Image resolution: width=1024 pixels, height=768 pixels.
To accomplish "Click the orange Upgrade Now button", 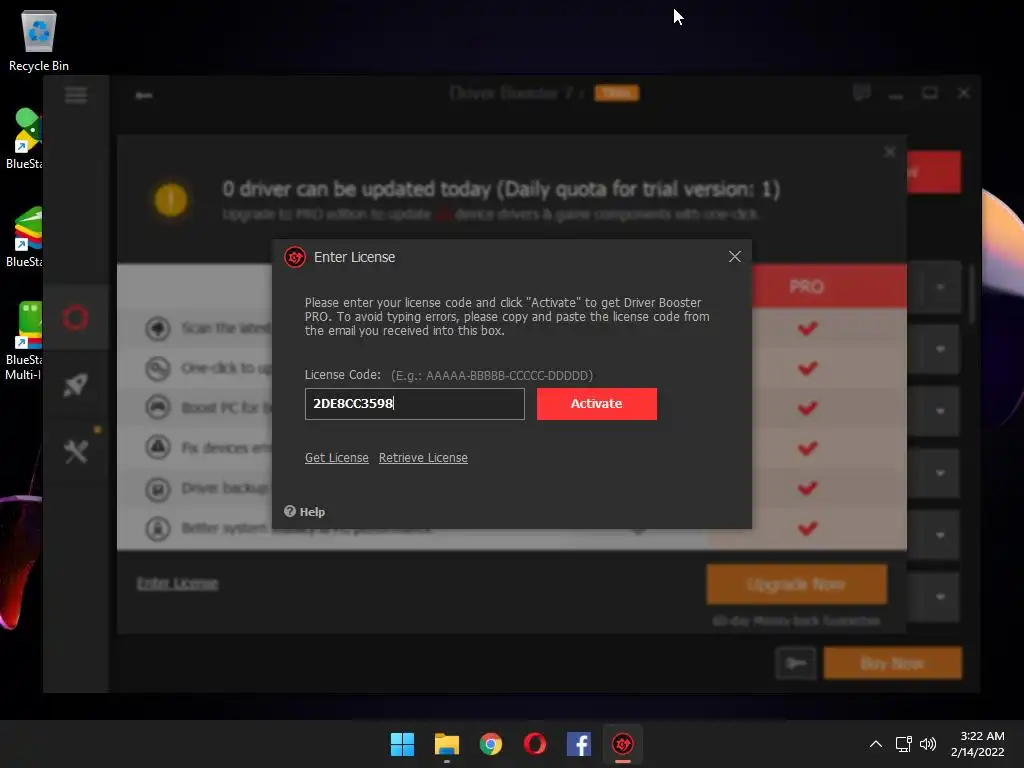I will [796, 584].
